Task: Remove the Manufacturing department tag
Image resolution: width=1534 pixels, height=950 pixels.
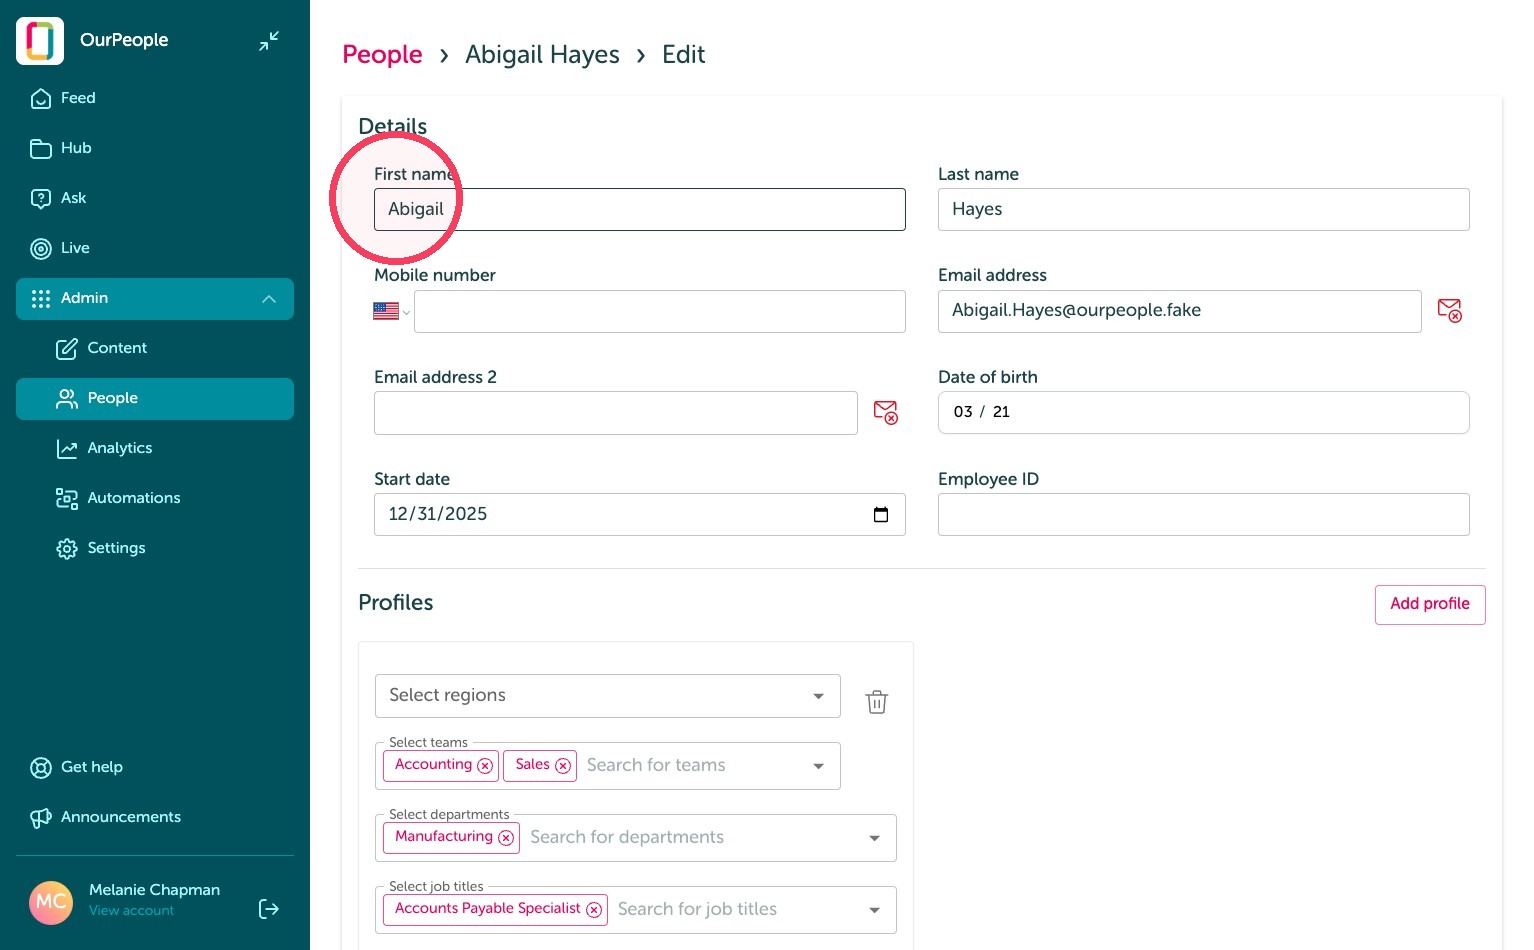Action: [x=506, y=838]
